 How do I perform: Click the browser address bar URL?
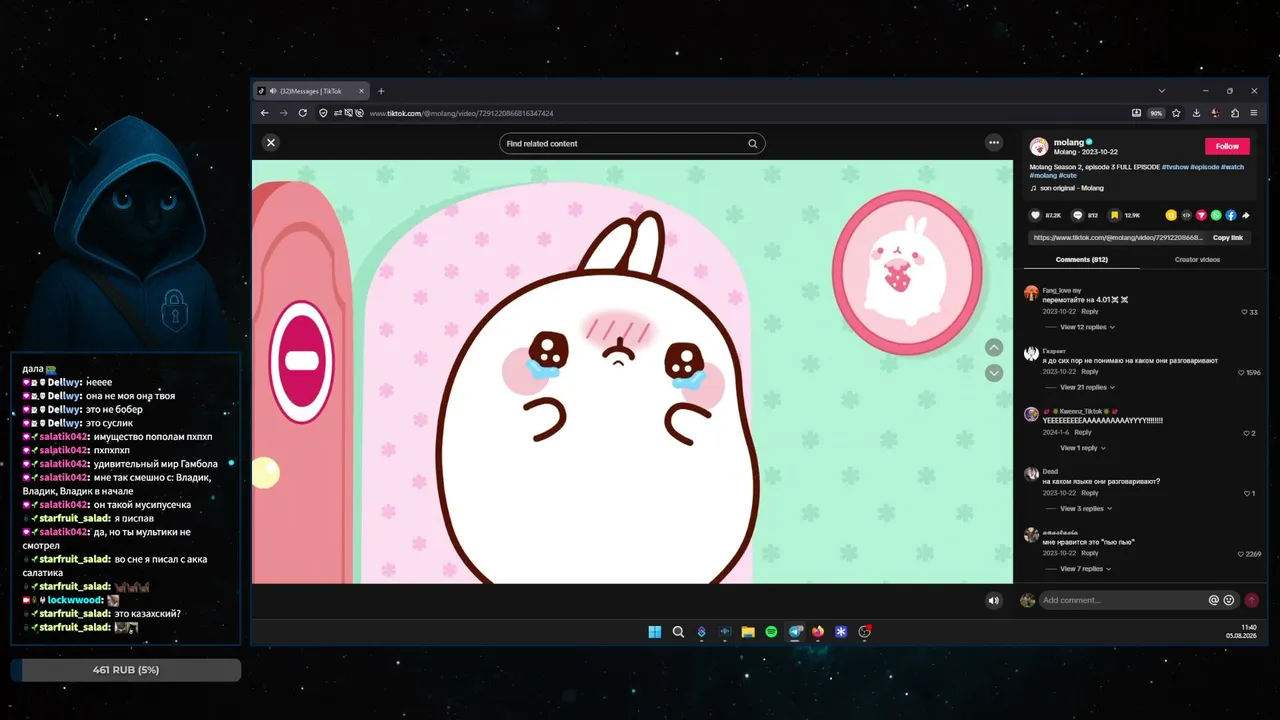click(461, 113)
